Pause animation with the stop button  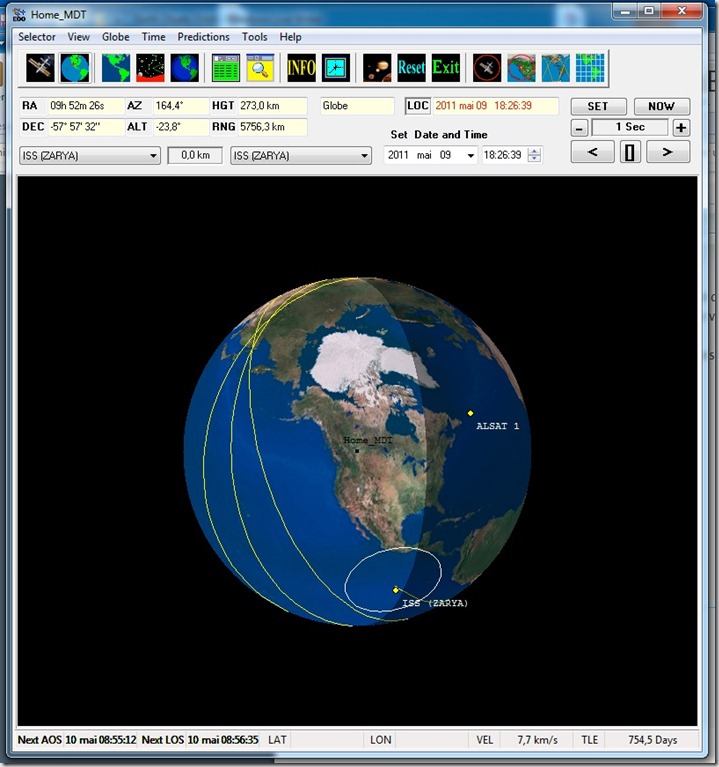(x=630, y=152)
